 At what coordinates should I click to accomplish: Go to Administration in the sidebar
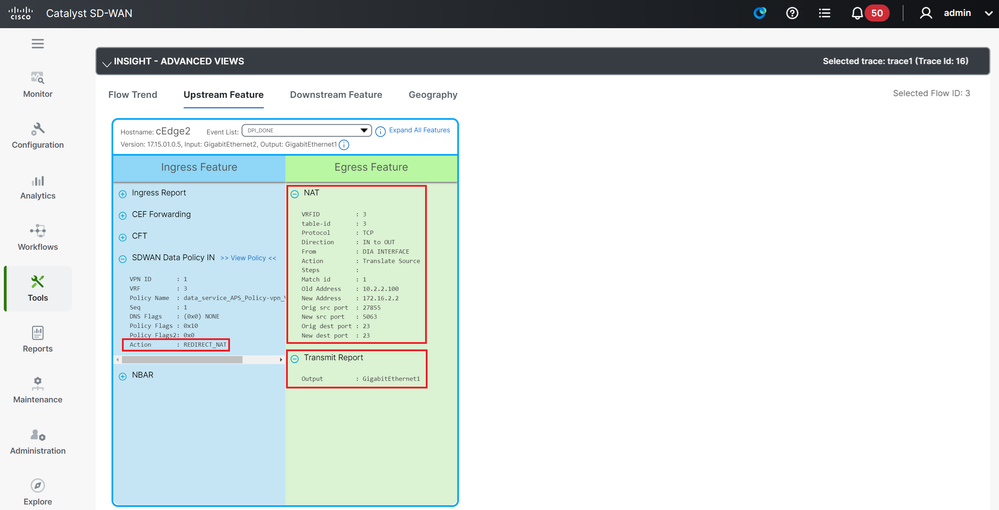coord(38,442)
